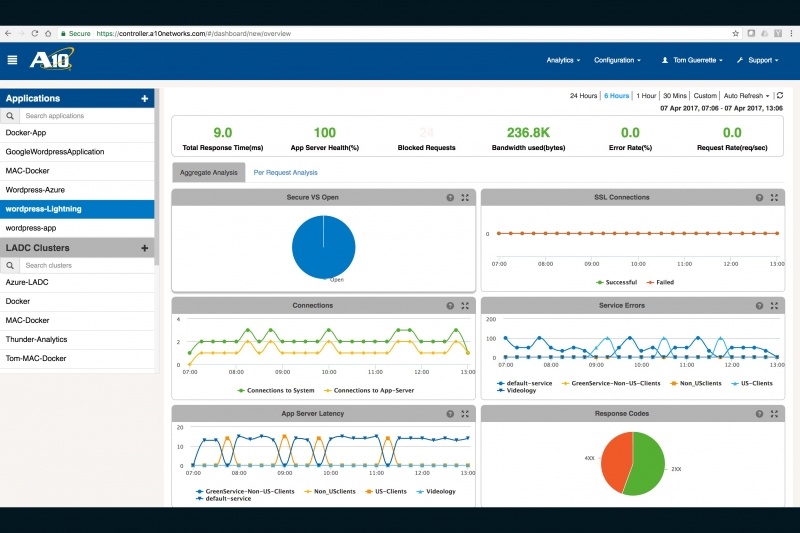Image resolution: width=800 pixels, height=533 pixels.
Task: Show help for Connections panel
Action: click(450, 306)
